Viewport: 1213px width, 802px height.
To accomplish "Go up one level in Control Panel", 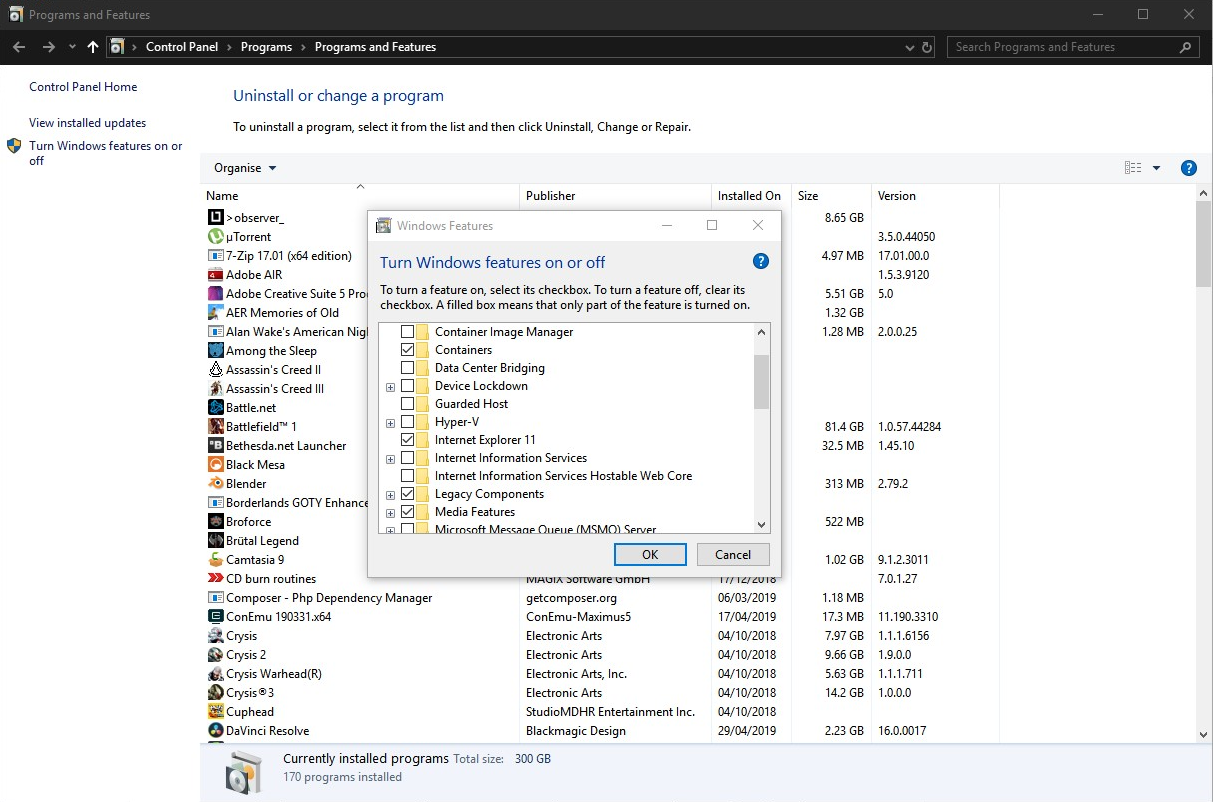I will 93,47.
